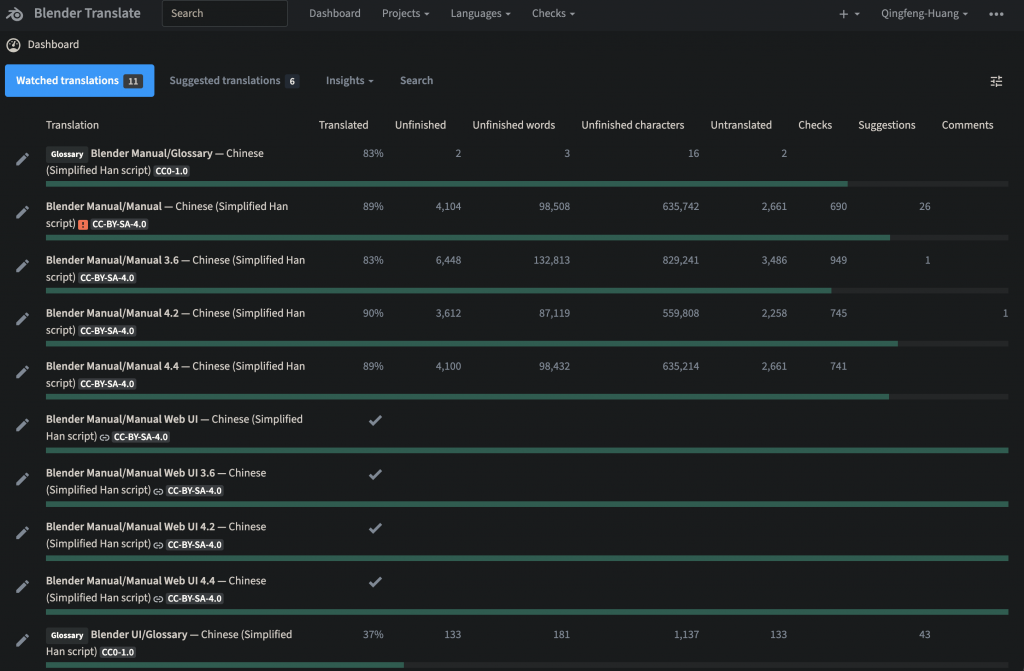
Task: Expand the Insights dropdown tab
Action: point(349,80)
